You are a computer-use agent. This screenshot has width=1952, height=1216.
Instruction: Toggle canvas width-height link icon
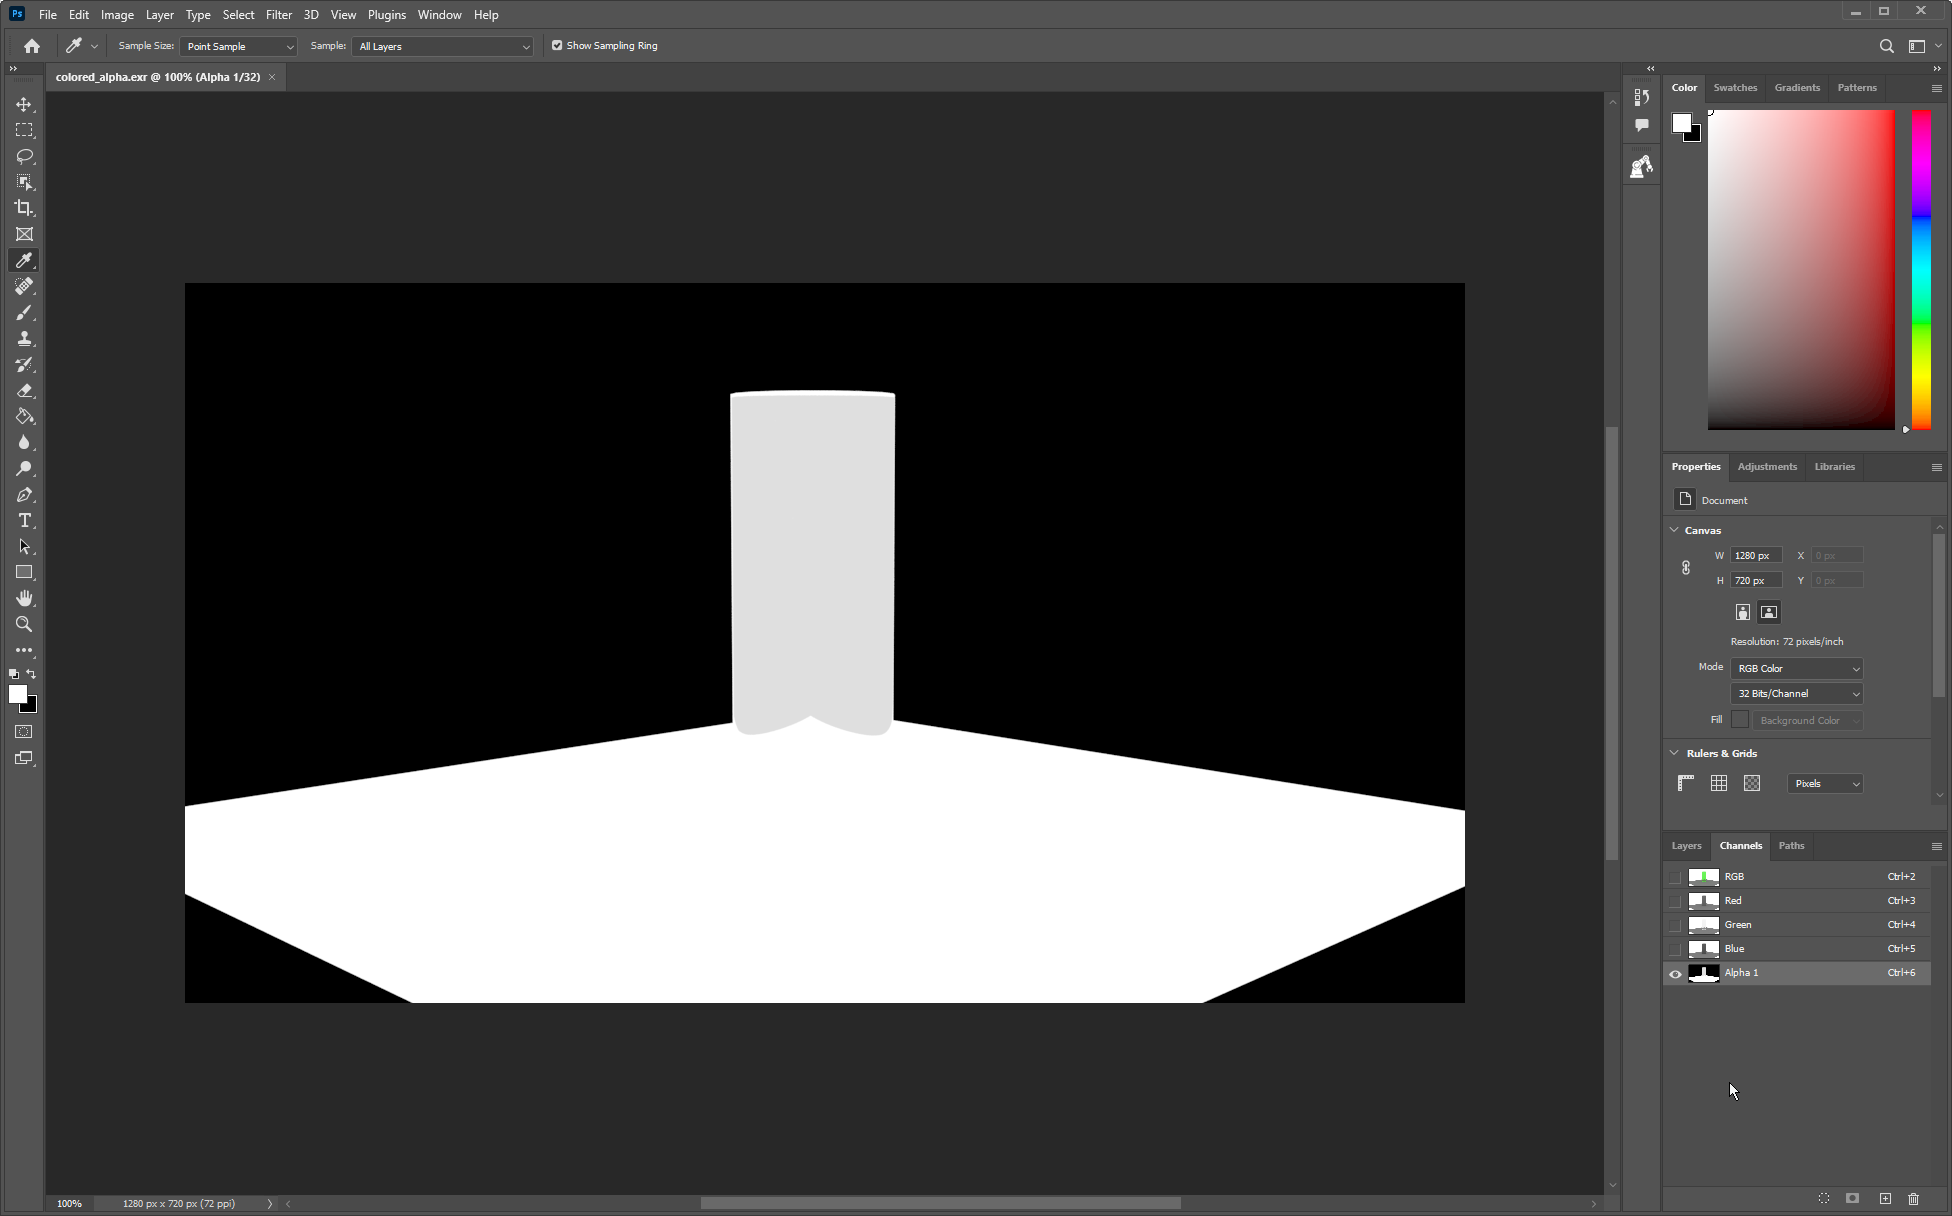1686,568
